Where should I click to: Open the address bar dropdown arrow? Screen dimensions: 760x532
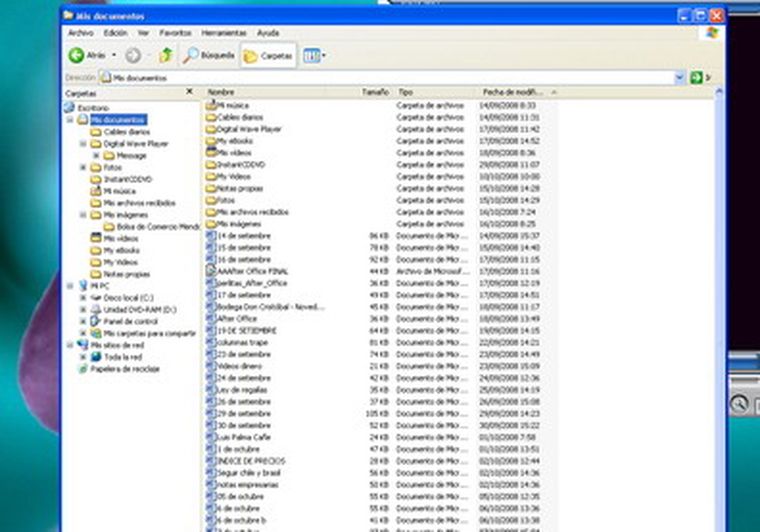click(679, 77)
